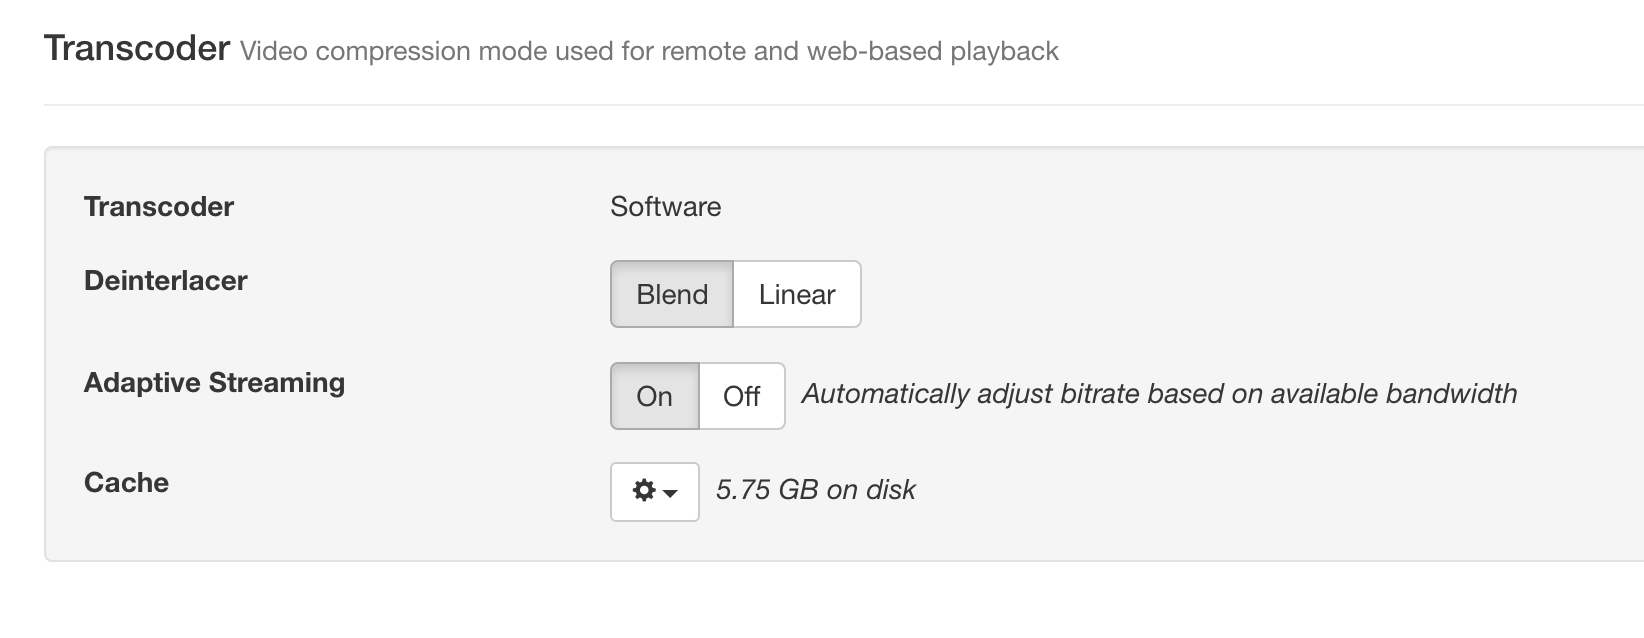Click the gear icon in Cache row
Viewport: 1644px width, 638px height.
click(x=644, y=491)
